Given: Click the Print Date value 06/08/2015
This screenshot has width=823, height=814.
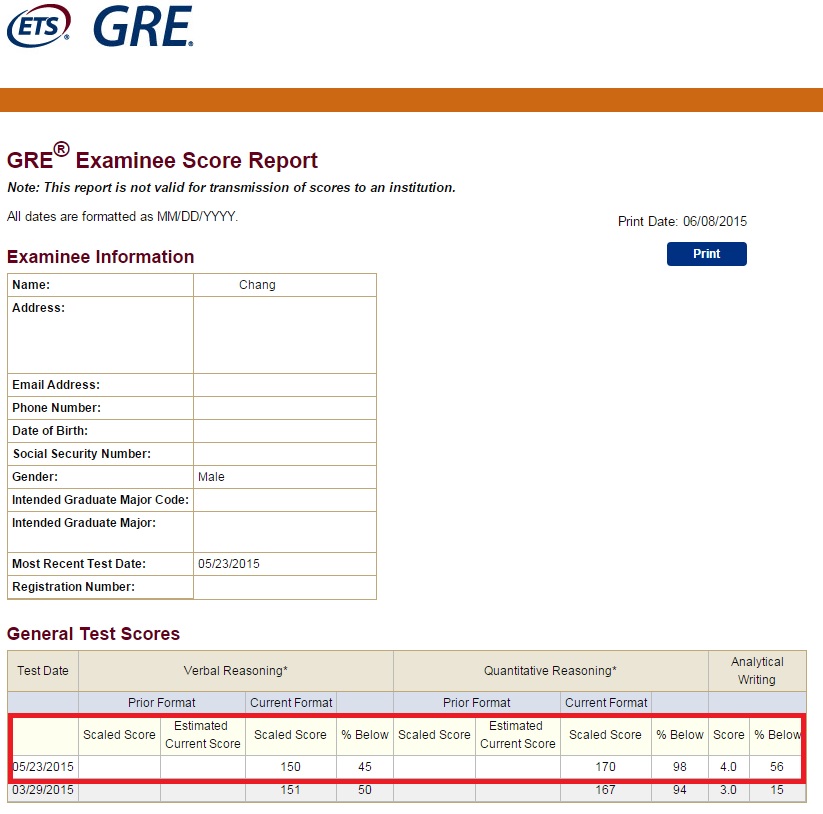Looking at the screenshot, I should (x=715, y=221).
